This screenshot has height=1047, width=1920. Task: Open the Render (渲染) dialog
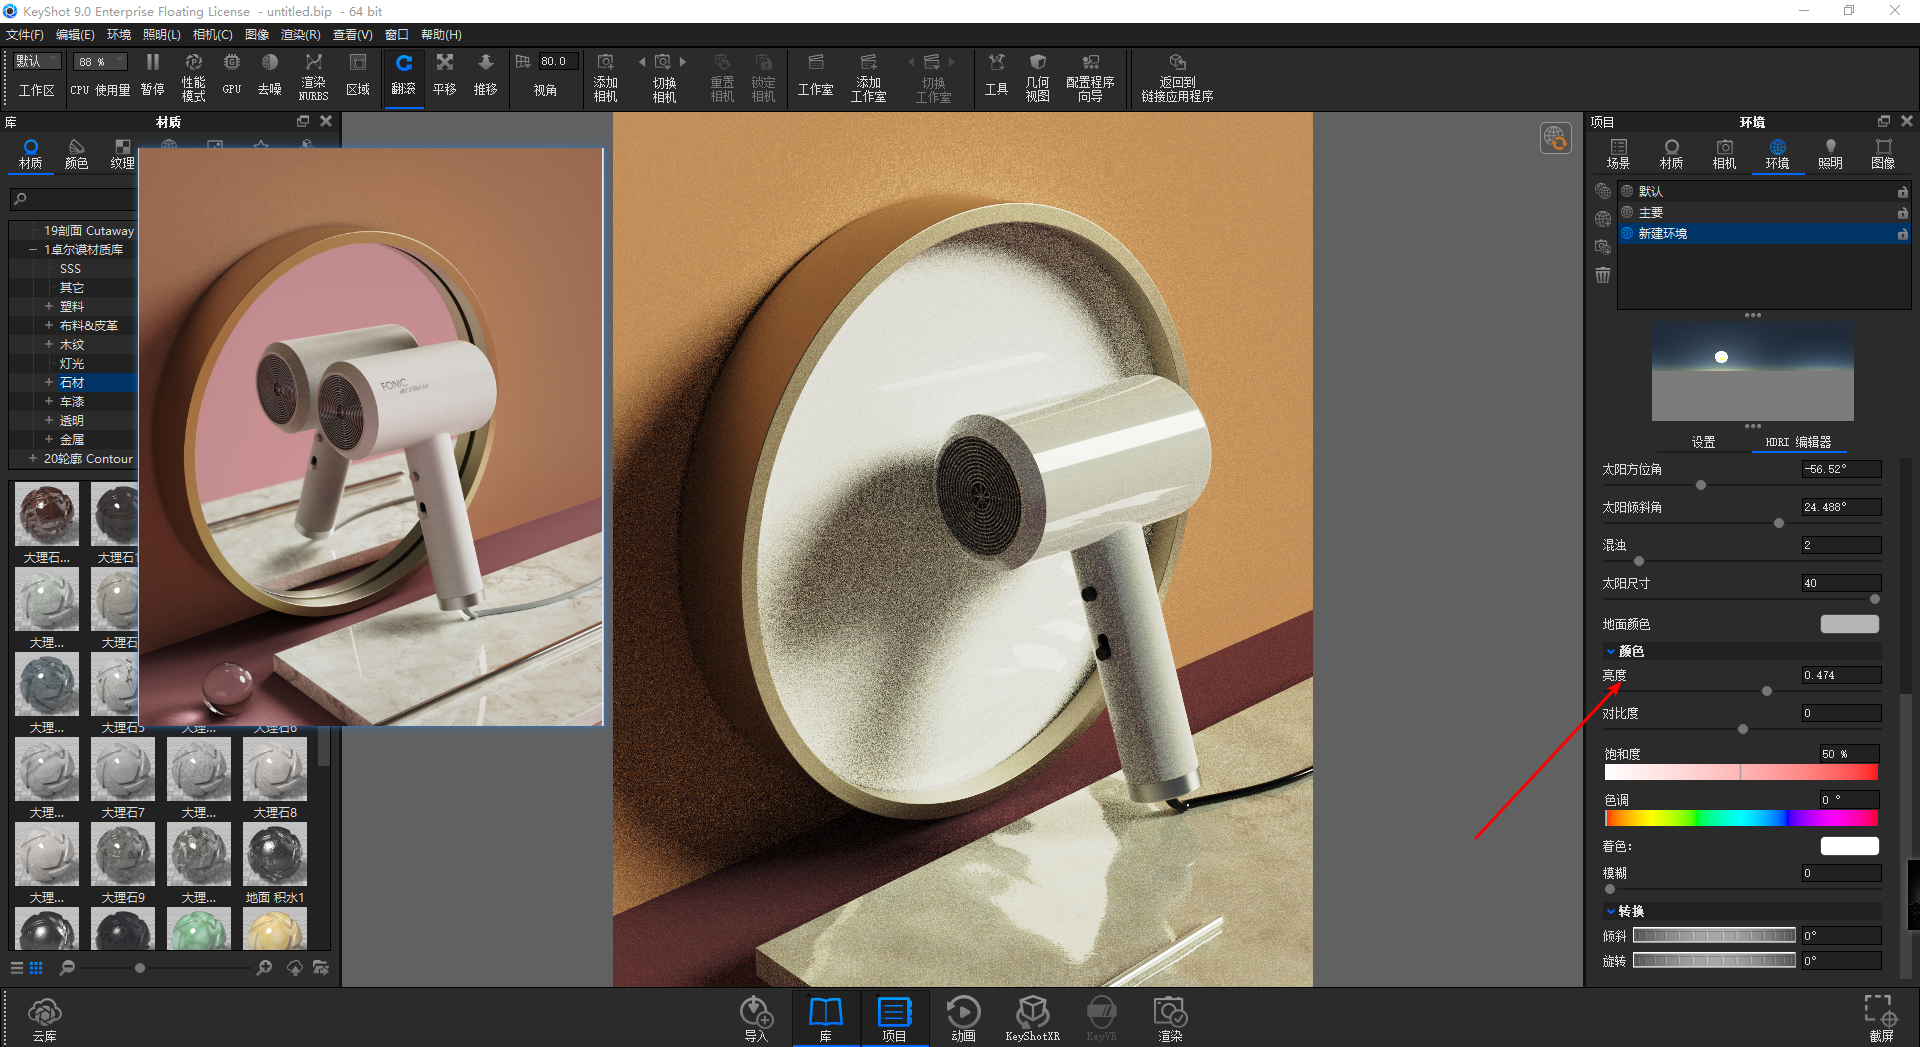1170,1019
